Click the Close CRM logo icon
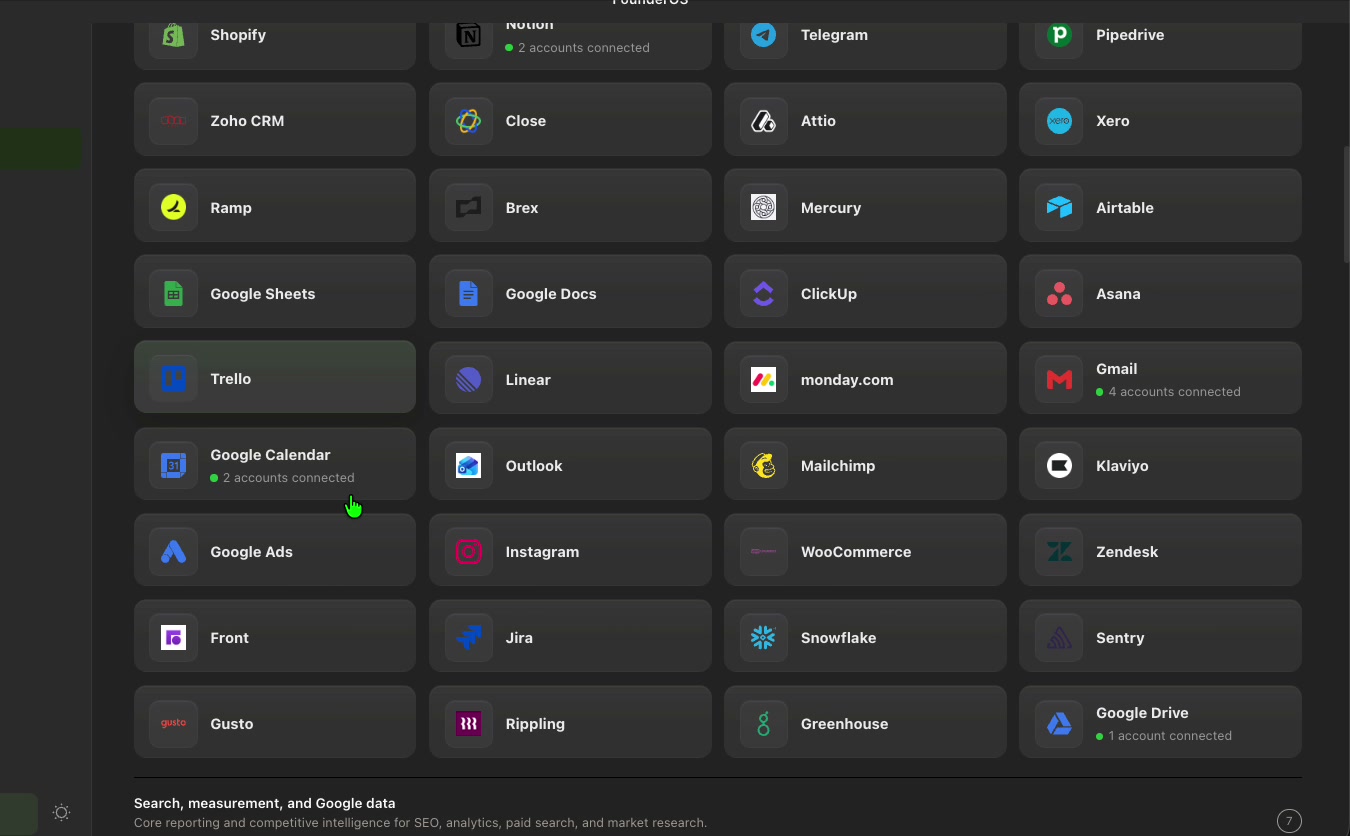The image size is (1350, 836). [x=469, y=121]
